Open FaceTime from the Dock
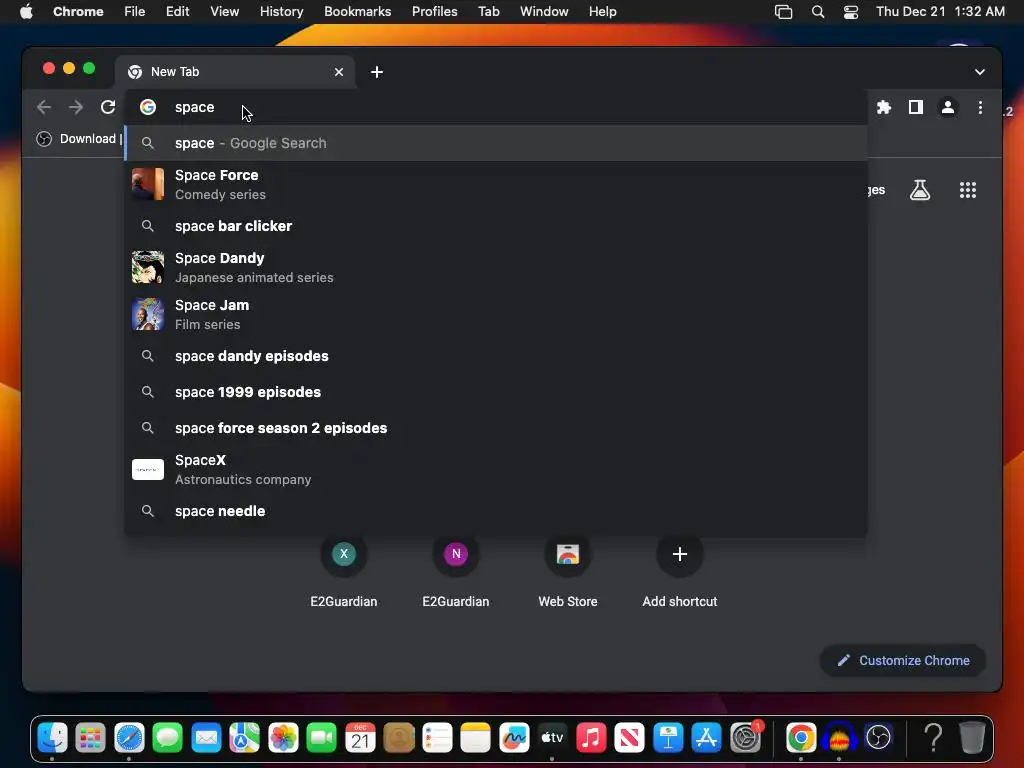Image resolution: width=1024 pixels, height=768 pixels. point(321,738)
